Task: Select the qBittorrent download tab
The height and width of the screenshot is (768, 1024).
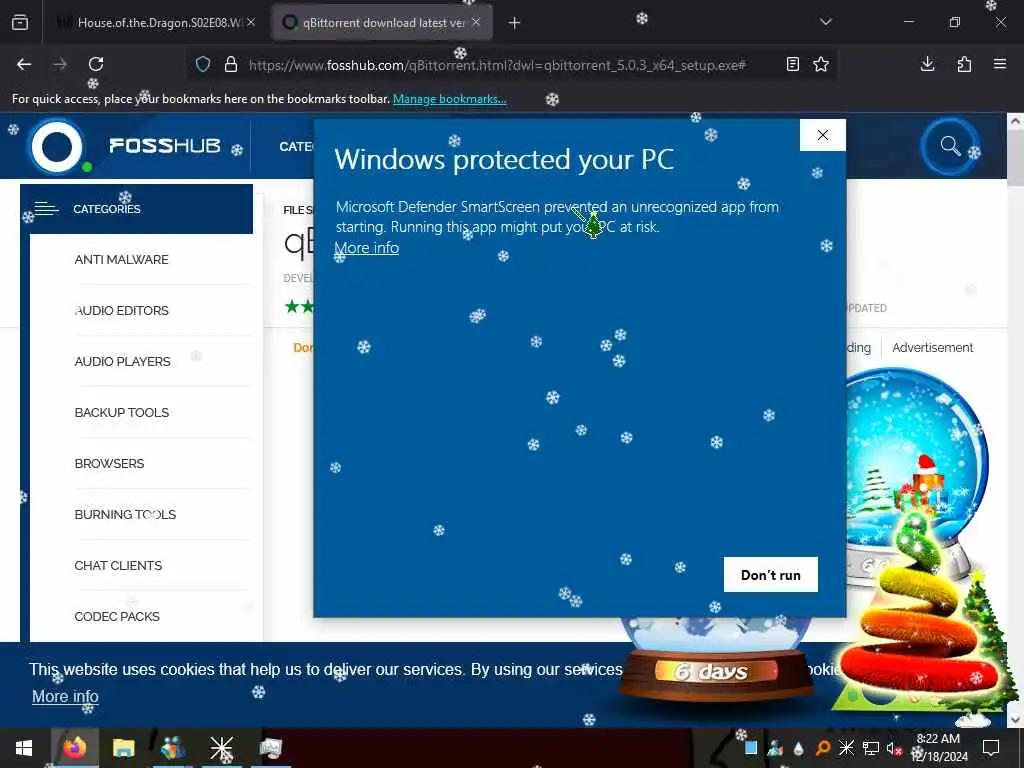Action: click(382, 22)
